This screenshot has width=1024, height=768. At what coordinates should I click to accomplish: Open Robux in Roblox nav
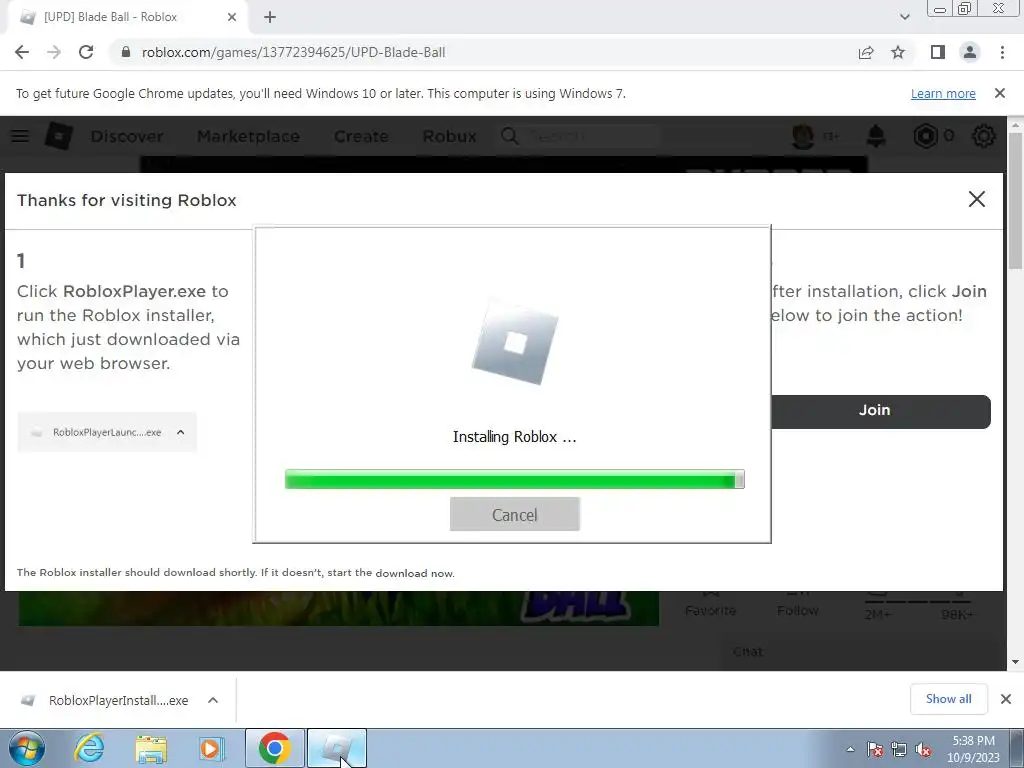click(449, 136)
